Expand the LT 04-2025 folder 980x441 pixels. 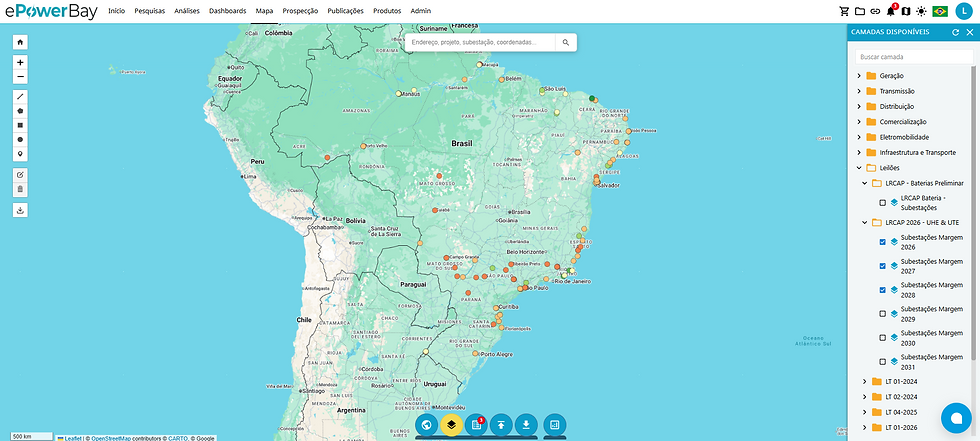click(865, 412)
